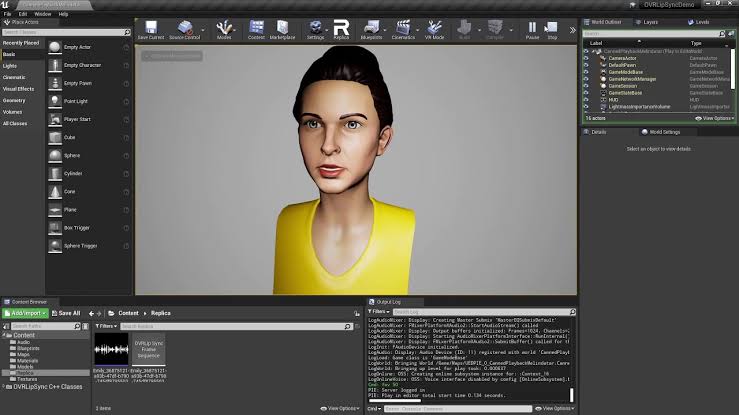
Task: Open the Output Log Filters dropdown
Action: (380, 311)
